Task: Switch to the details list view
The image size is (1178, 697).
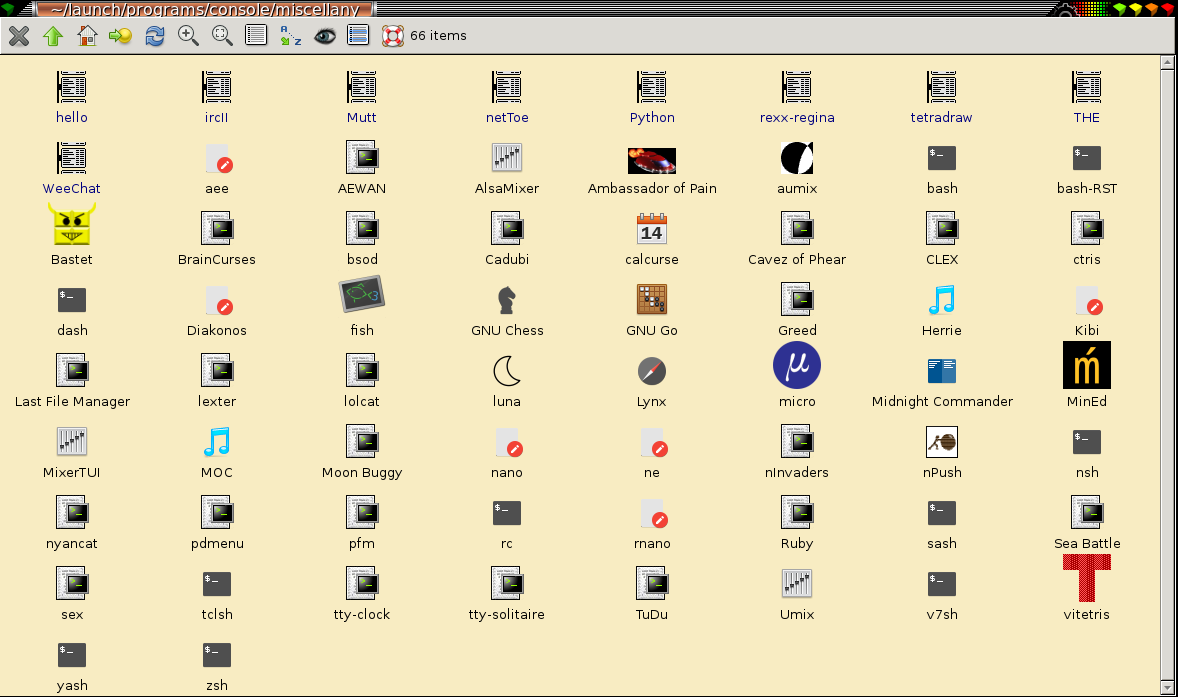Action: [x=256, y=35]
